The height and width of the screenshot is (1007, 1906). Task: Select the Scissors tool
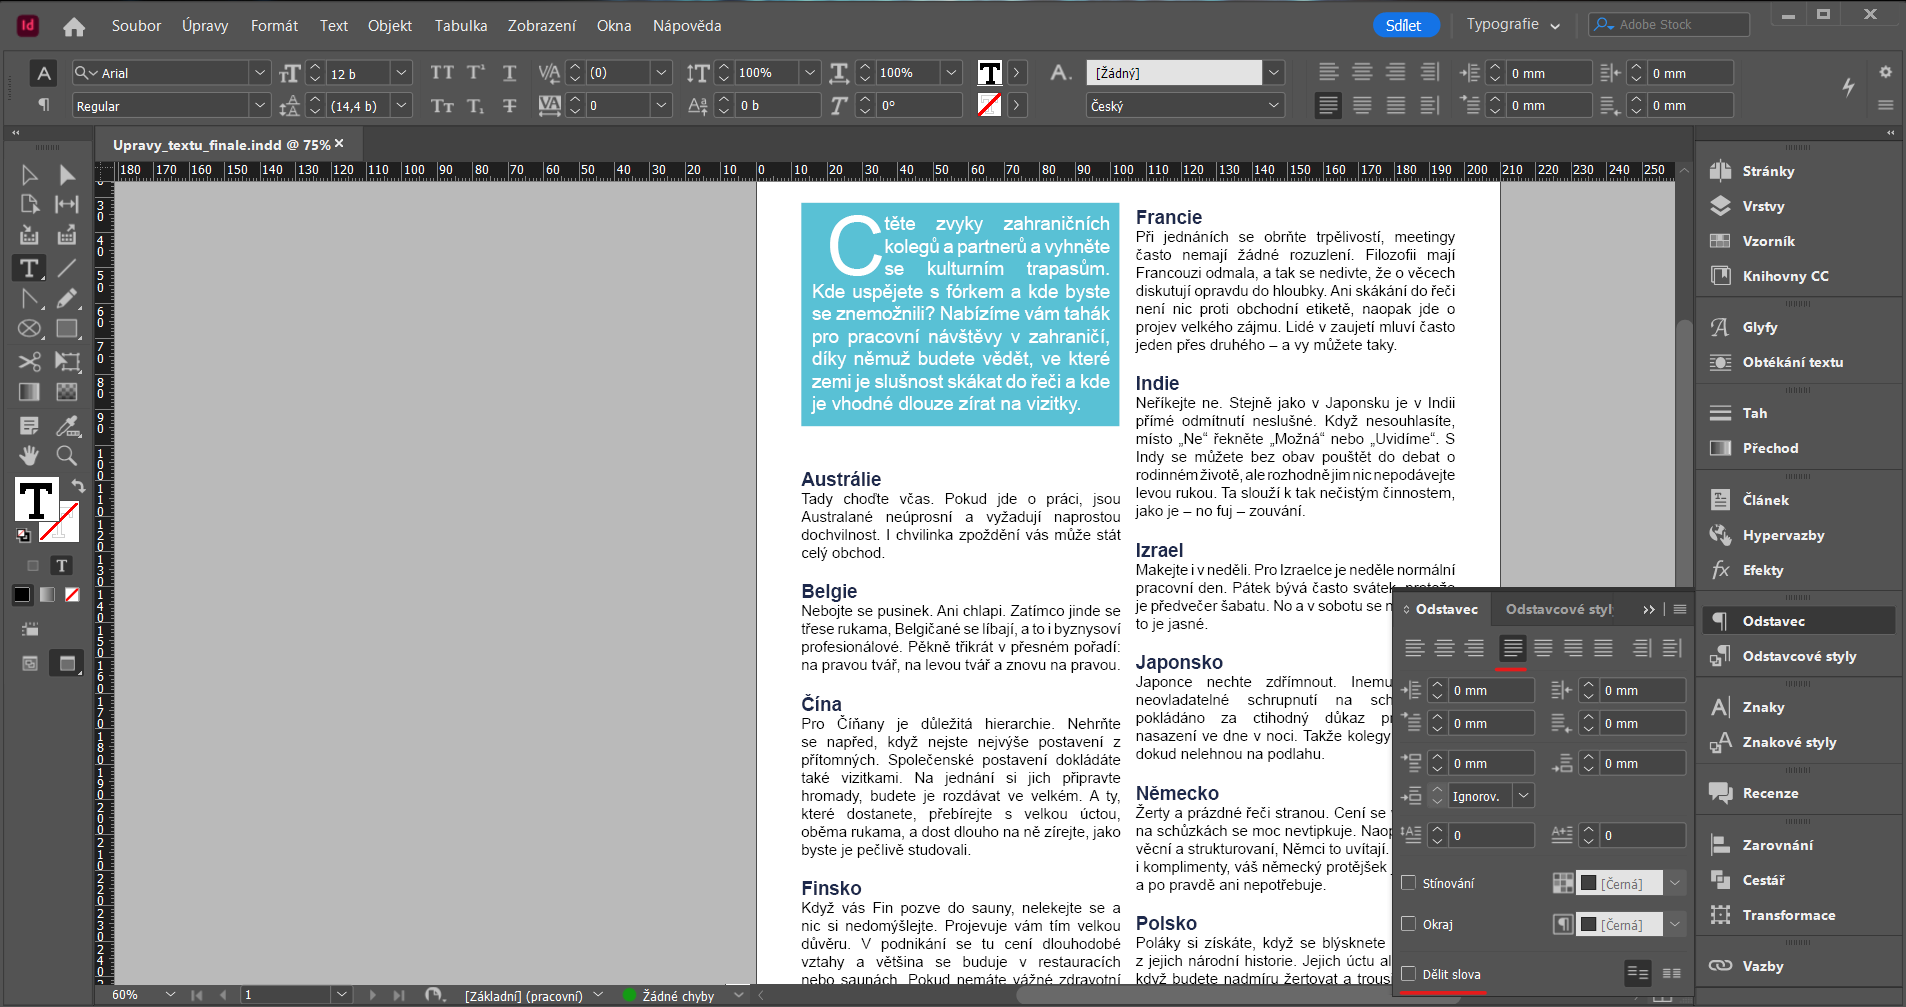tap(28, 362)
